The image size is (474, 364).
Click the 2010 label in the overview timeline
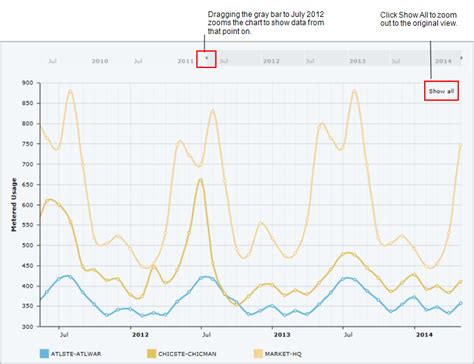[x=100, y=61]
